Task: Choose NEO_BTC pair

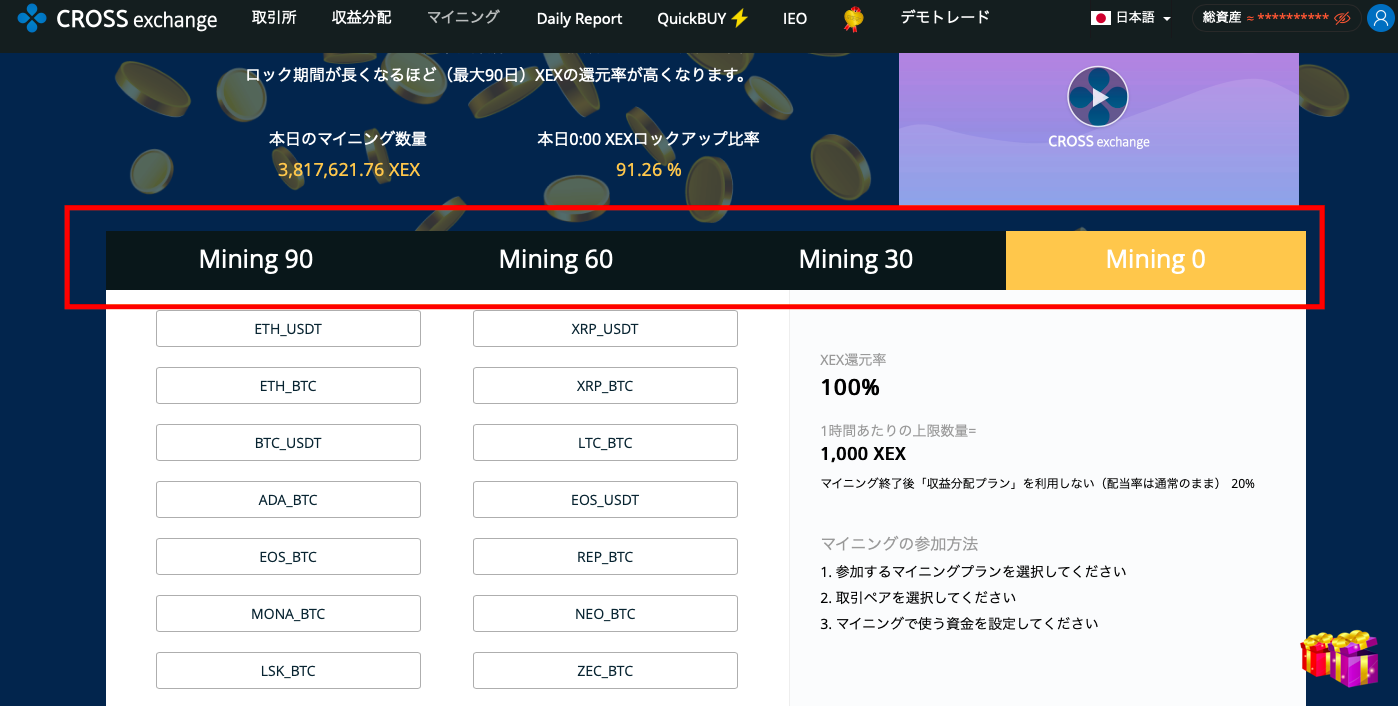Action: [x=605, y=613]
